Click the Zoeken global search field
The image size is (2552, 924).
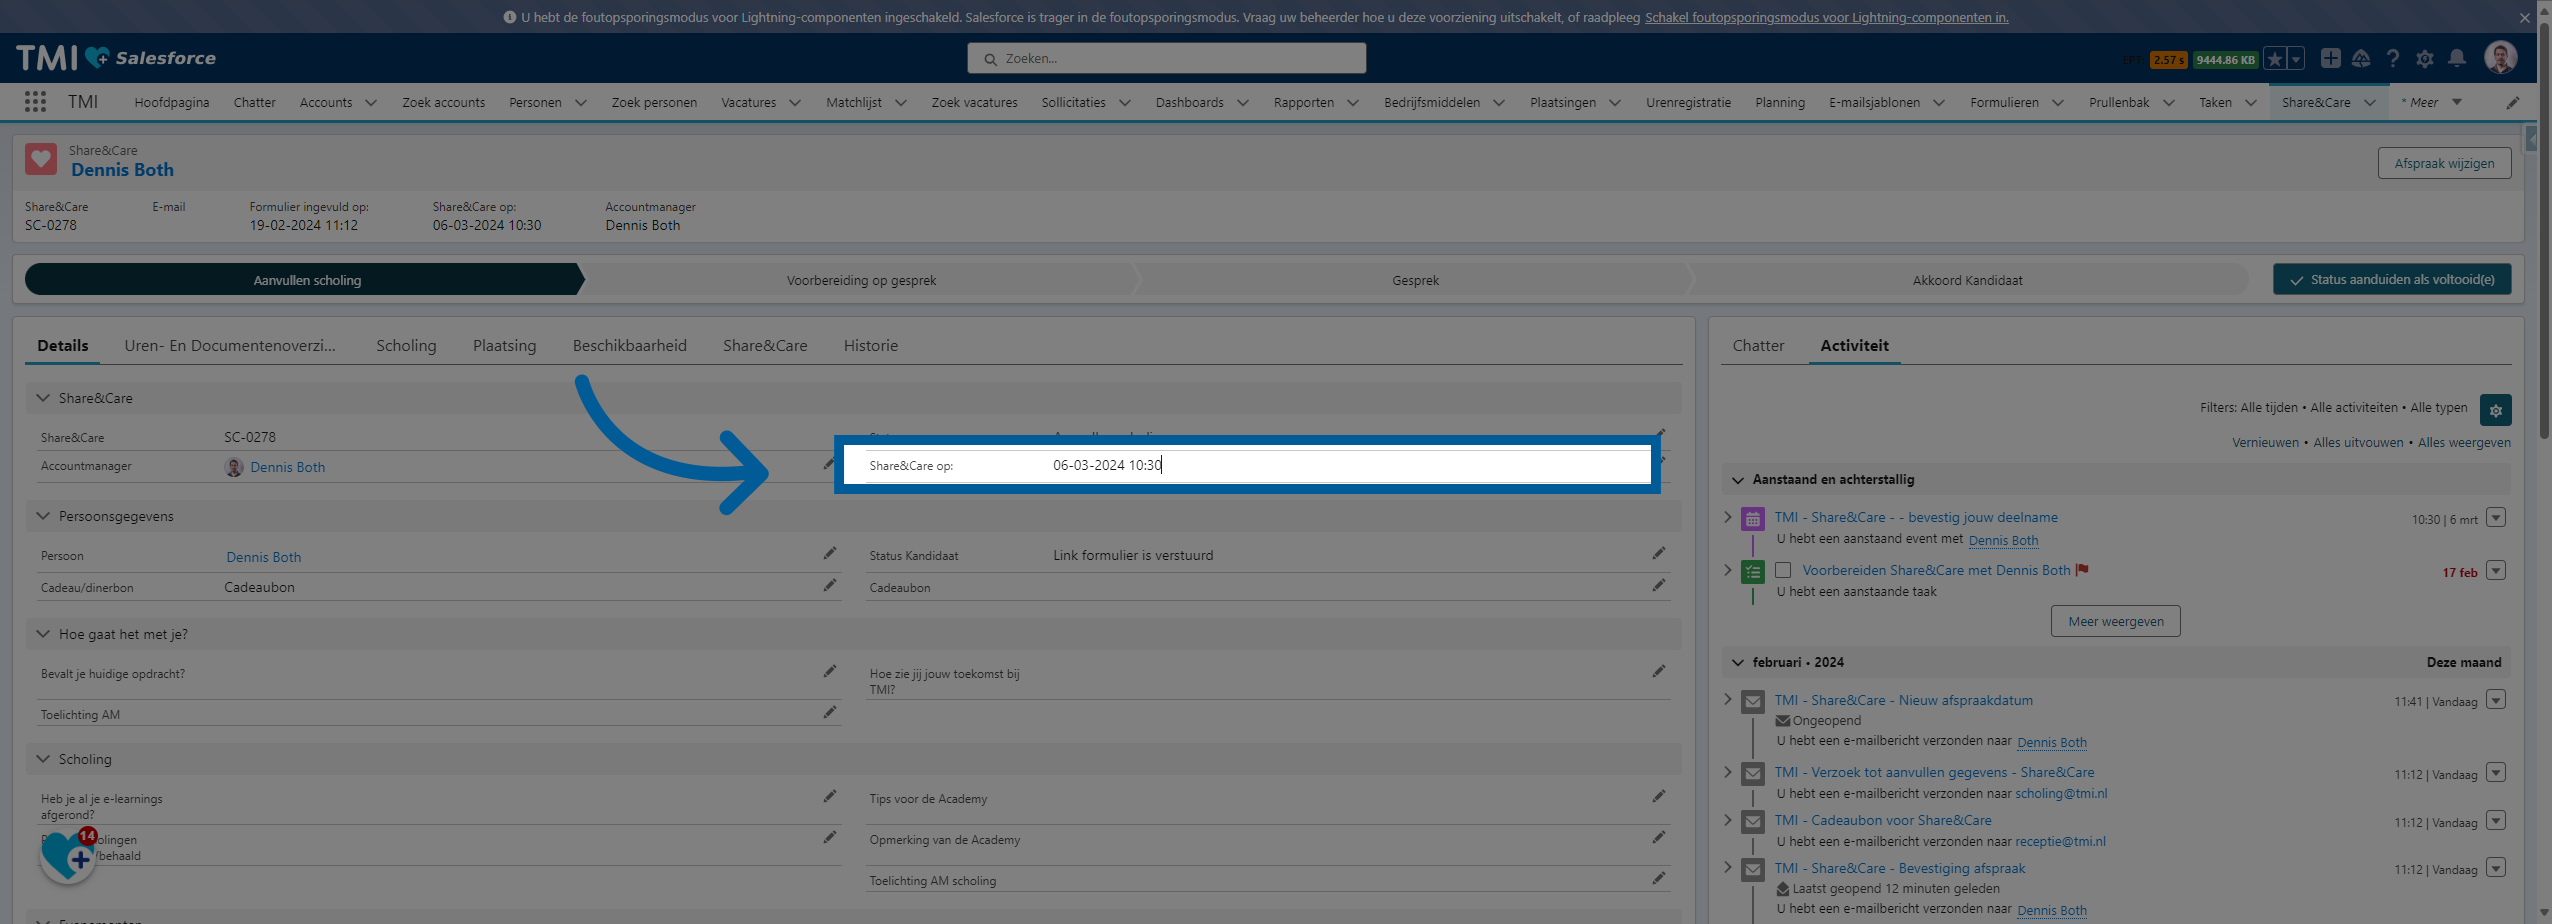pyautogui.click(x=1166, y=59)
